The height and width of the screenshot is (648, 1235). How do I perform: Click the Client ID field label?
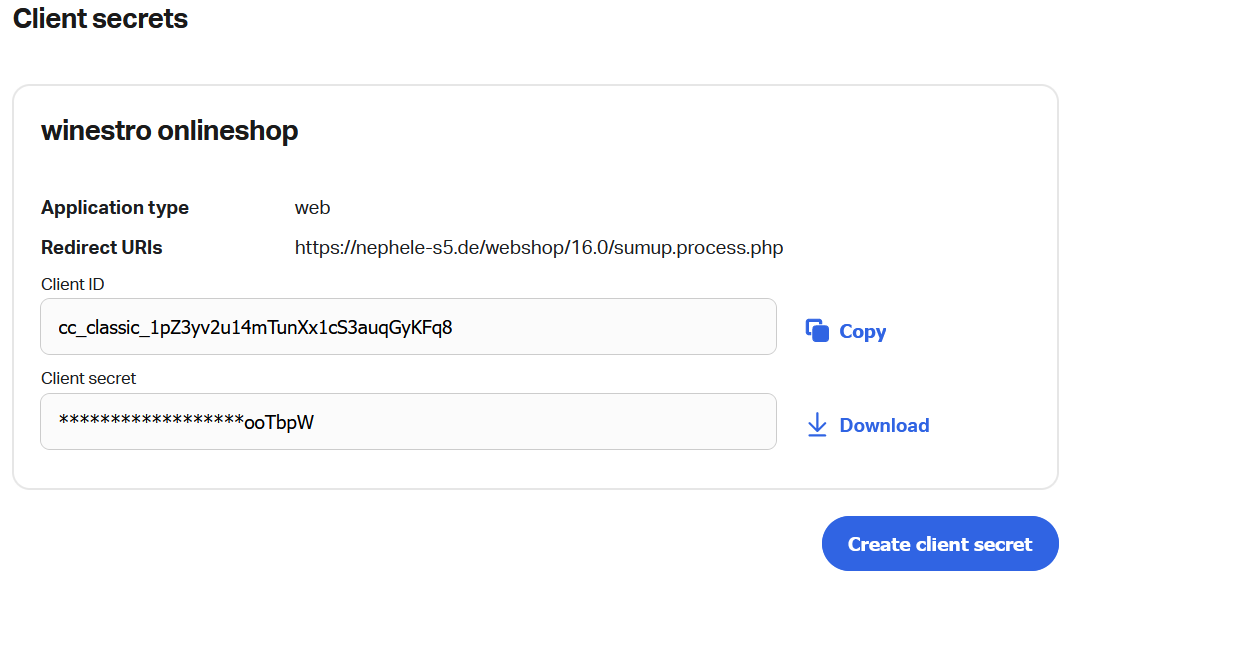coord(72,285)
